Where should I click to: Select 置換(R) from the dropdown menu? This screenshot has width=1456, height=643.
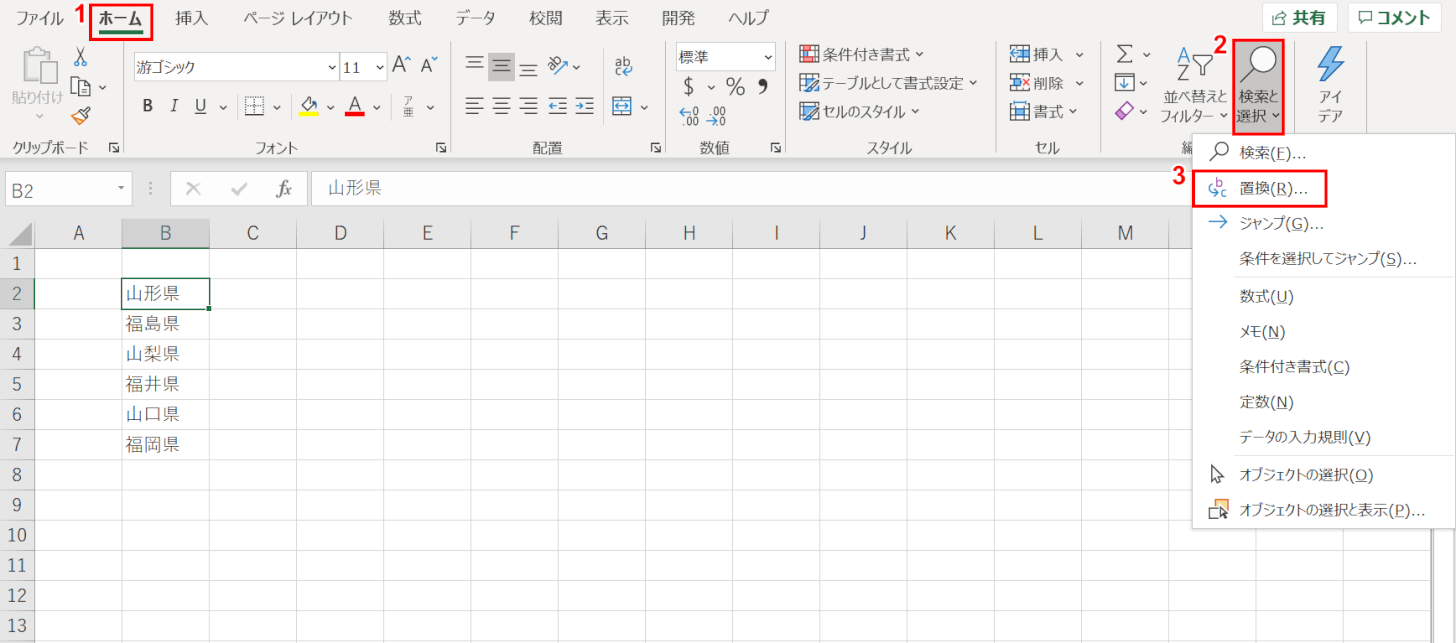click(x=1267, y=187)
